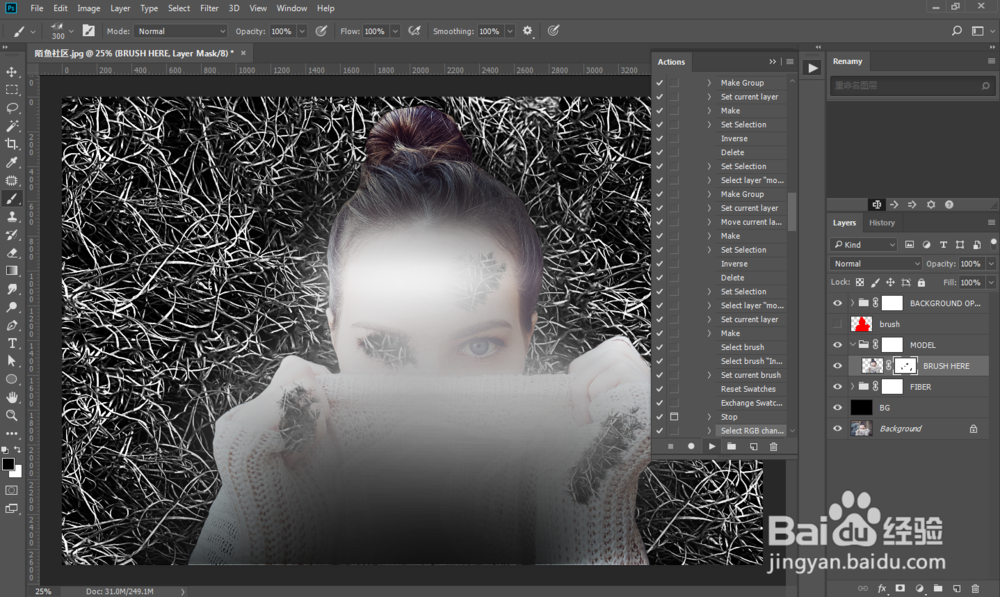Screen dimensions: 1000x597
Task: Select the Rectangular Marquee tool
Action: pyautogui.click(x=11, y=90)
